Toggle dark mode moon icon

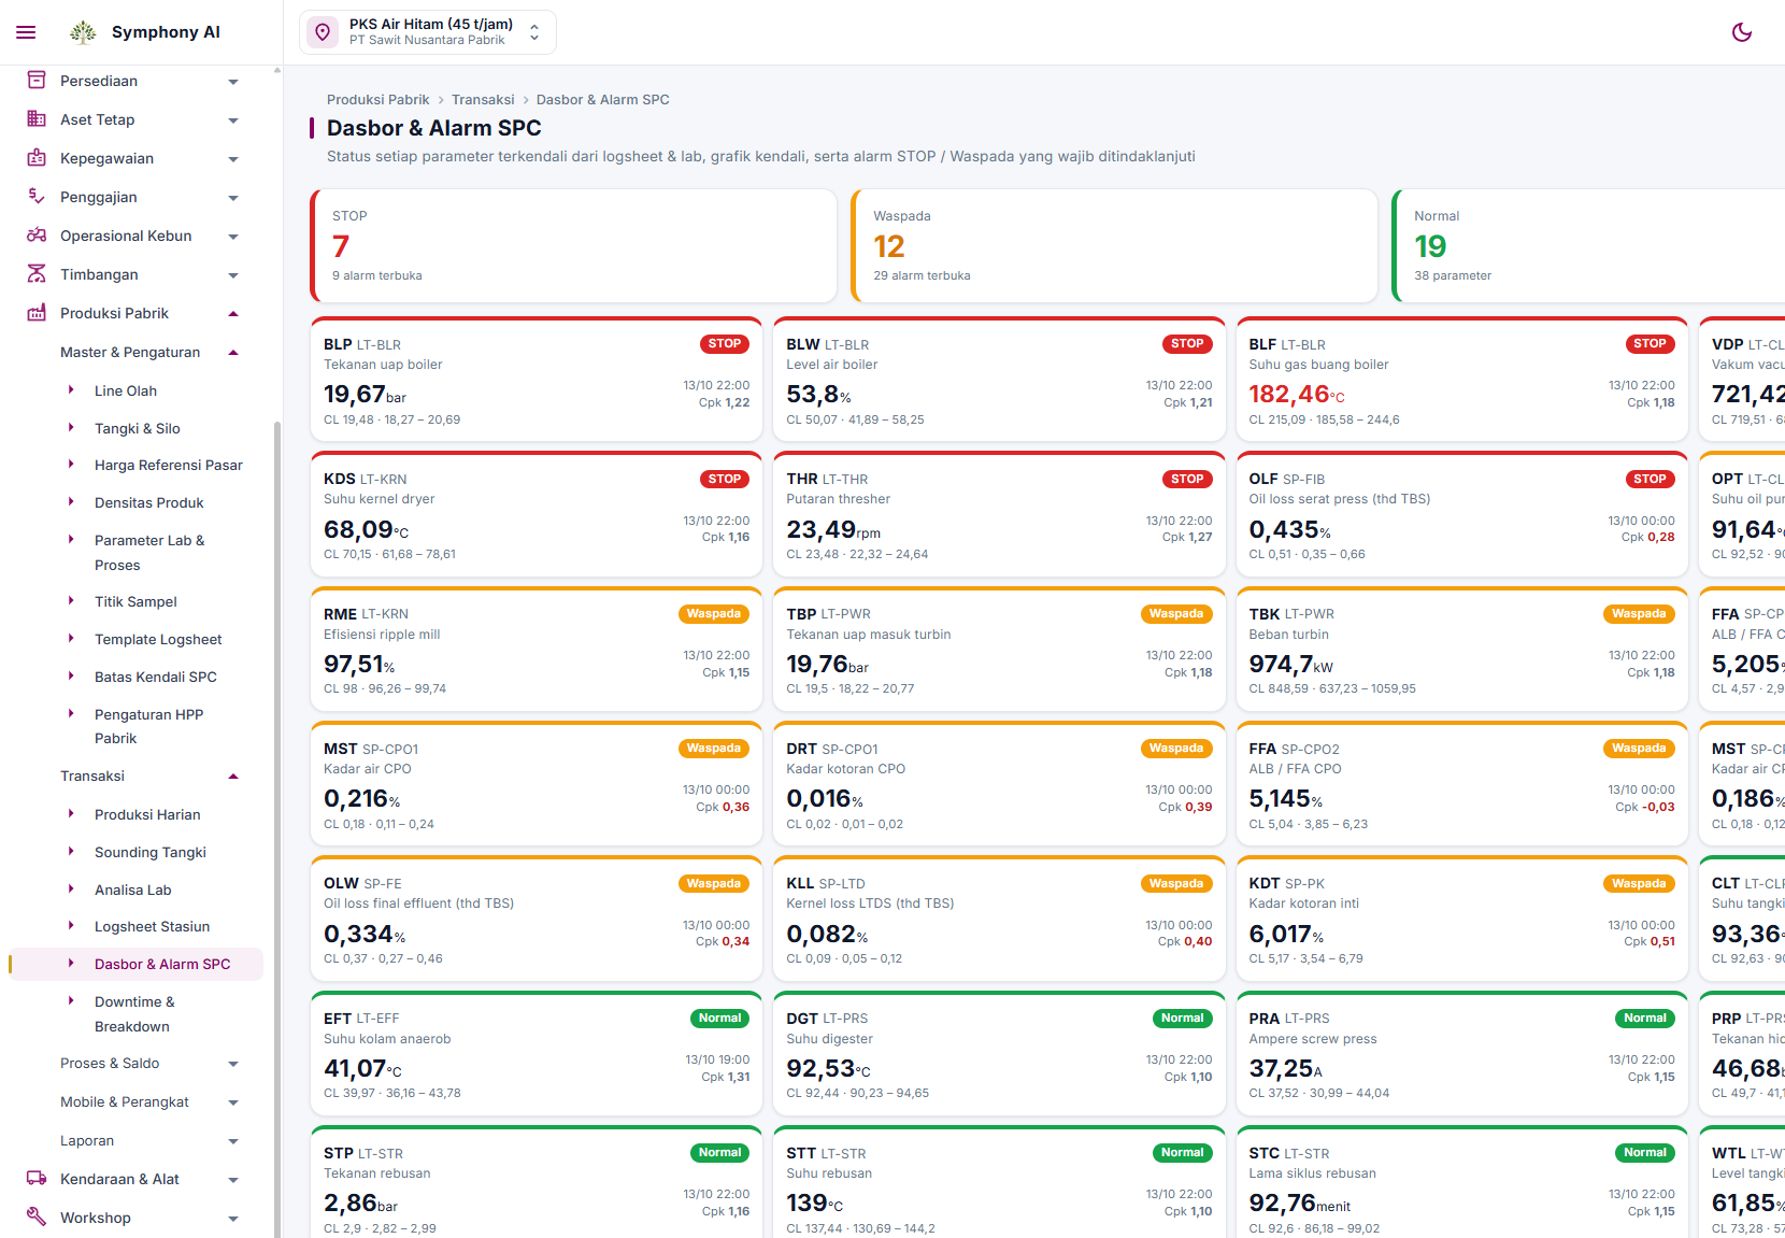pyautogui.click(x=1741, y=32)
